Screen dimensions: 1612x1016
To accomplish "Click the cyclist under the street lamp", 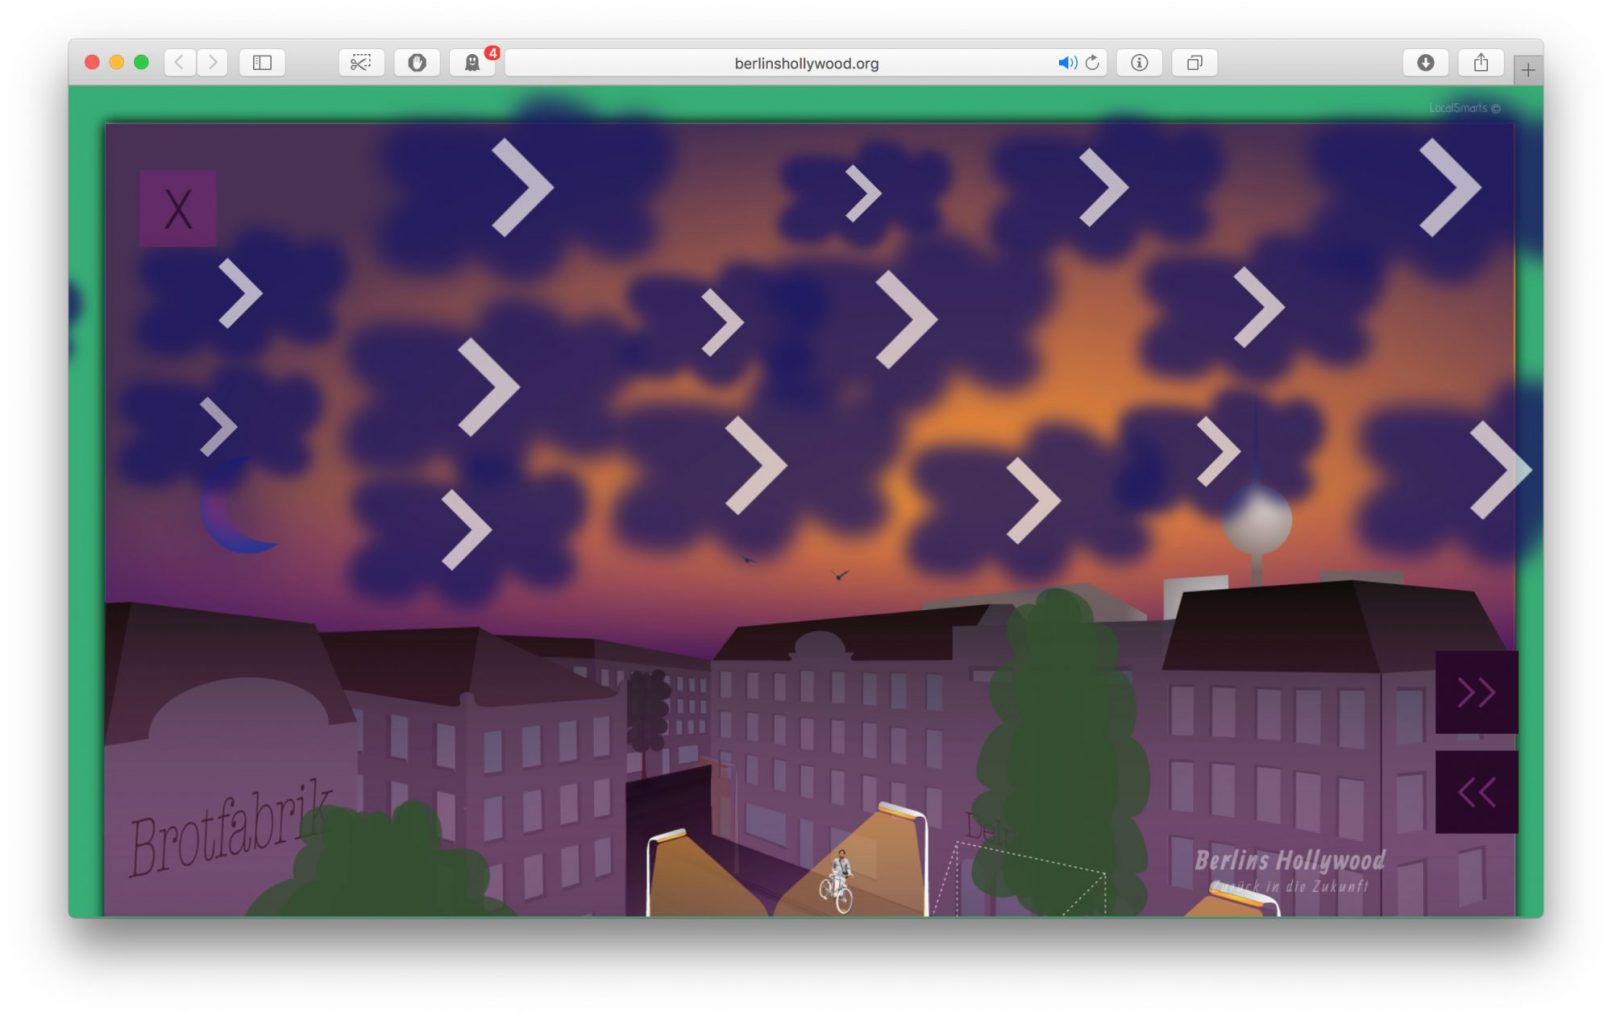I will (x=839, y=881).
